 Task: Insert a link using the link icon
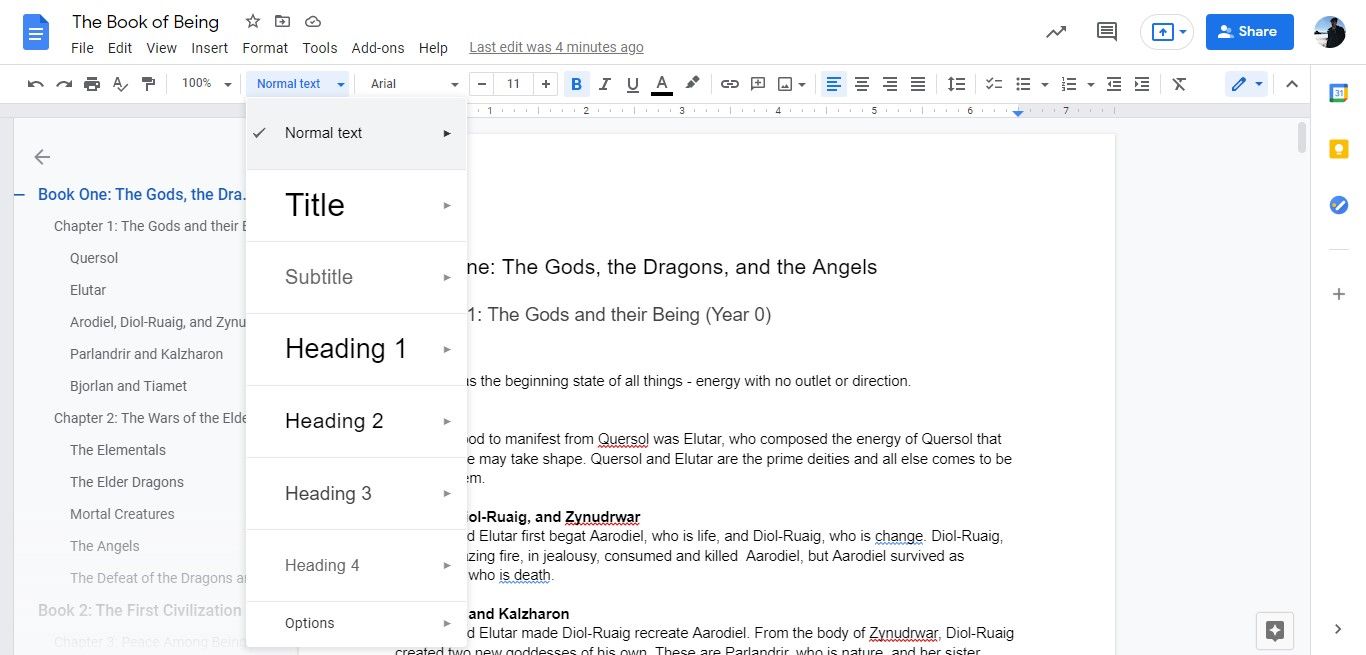[x=729, y=84]
